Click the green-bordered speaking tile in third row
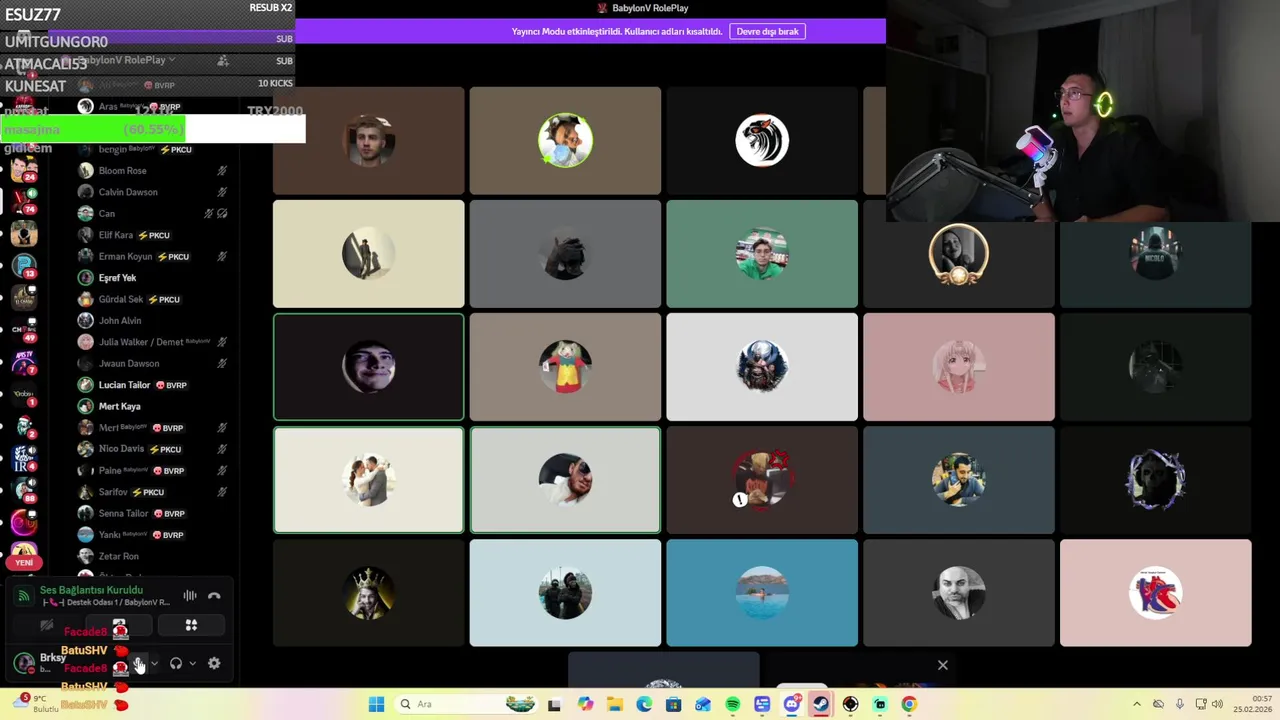 (x=368, y=367)
